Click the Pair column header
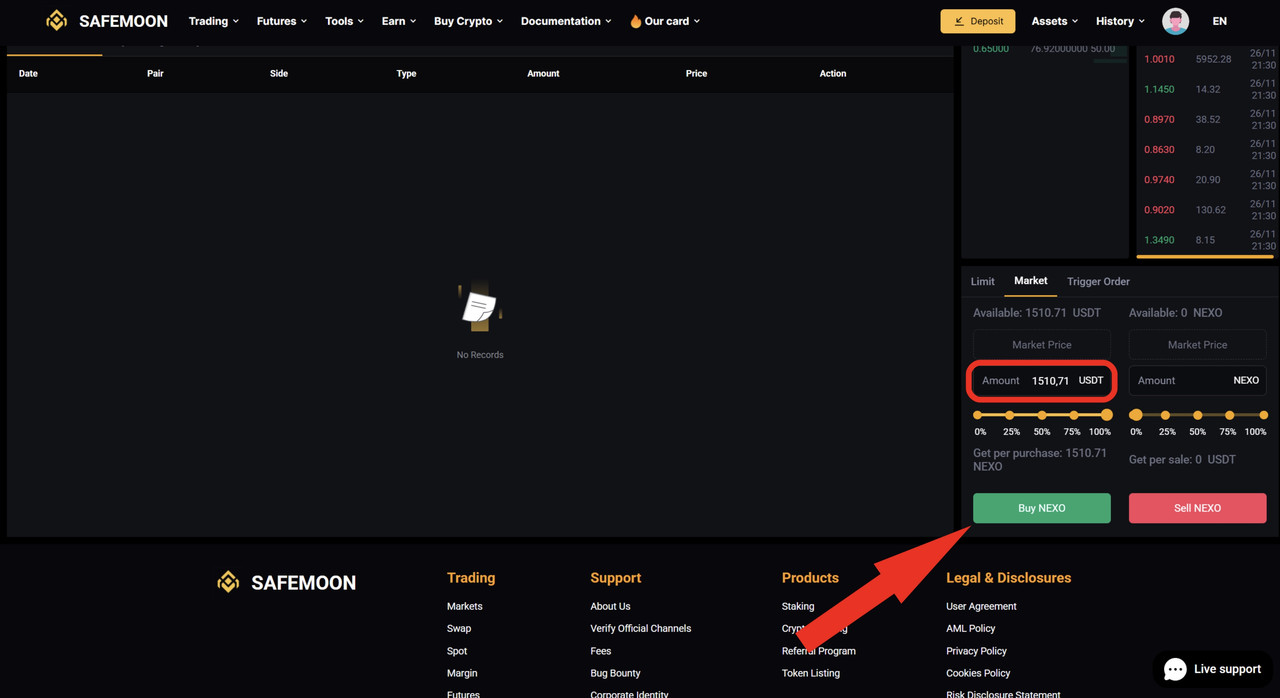The height and width of the screenshot is (698, 1280). (155, 74)
